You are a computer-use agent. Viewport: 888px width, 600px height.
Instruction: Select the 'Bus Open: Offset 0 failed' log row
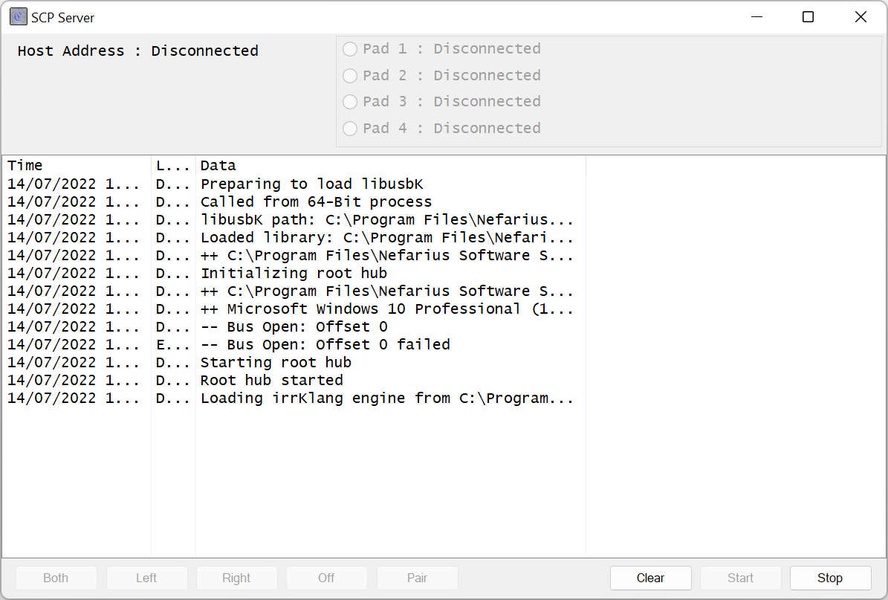(x=325, y=345)
